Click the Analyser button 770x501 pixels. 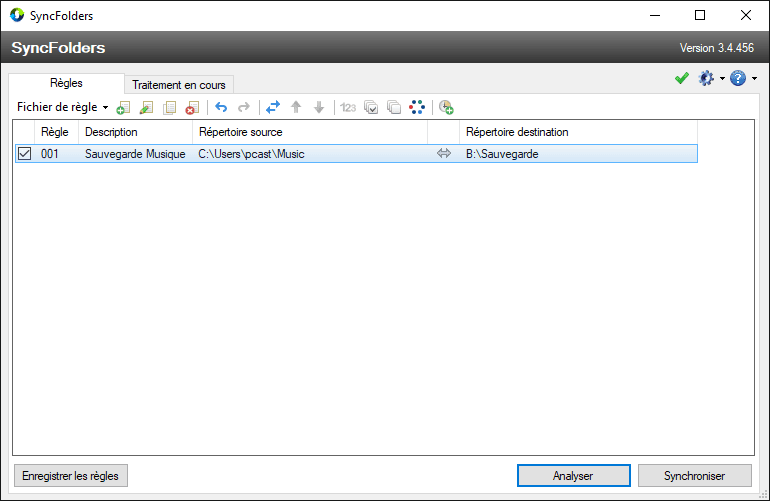(x=574, y=475)
